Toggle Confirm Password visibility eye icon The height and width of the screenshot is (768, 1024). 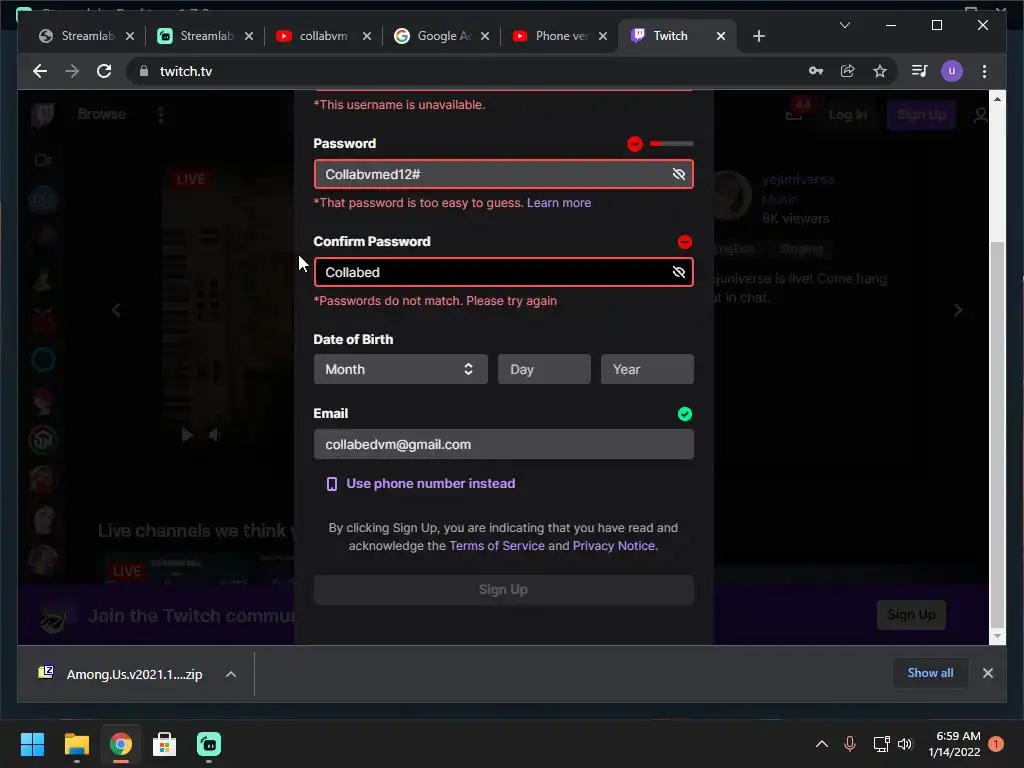[x=679, y=272]
